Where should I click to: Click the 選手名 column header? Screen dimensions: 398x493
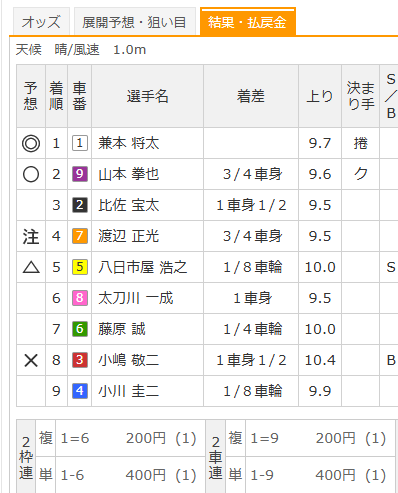tap(147, 96)
